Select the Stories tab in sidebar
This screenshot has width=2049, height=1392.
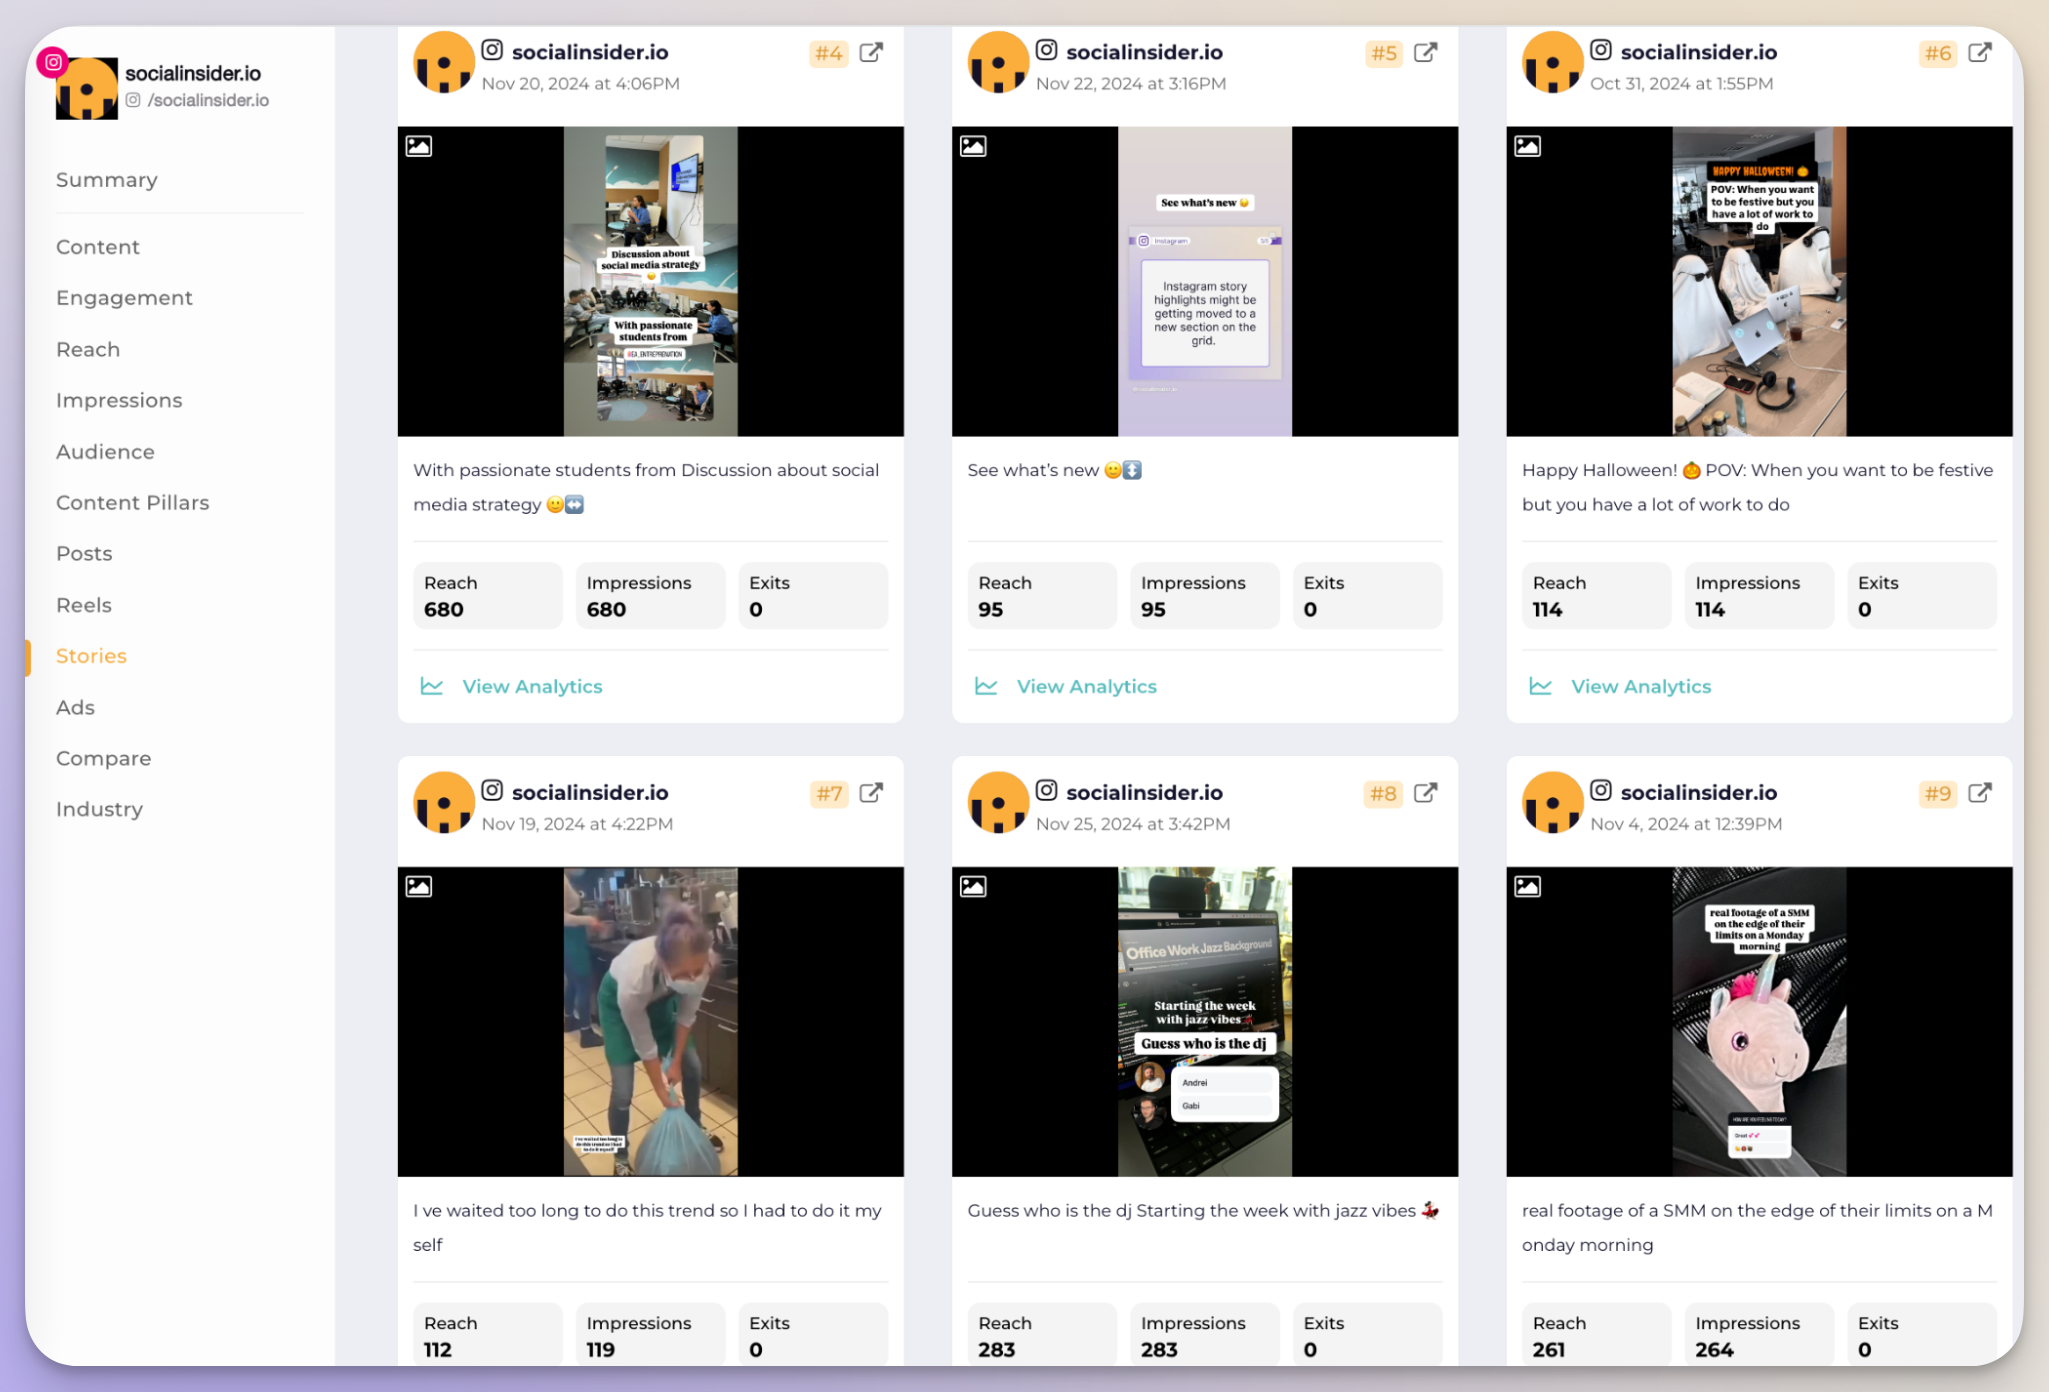[x=90, y=656]
